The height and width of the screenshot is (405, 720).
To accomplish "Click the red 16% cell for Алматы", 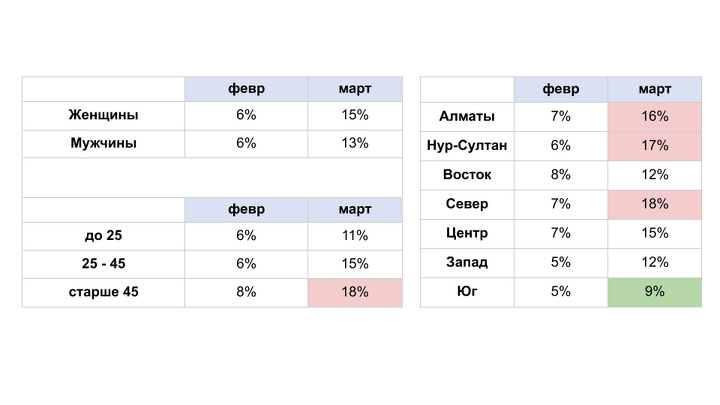I will pyautogui.click(x=655, y=117).
